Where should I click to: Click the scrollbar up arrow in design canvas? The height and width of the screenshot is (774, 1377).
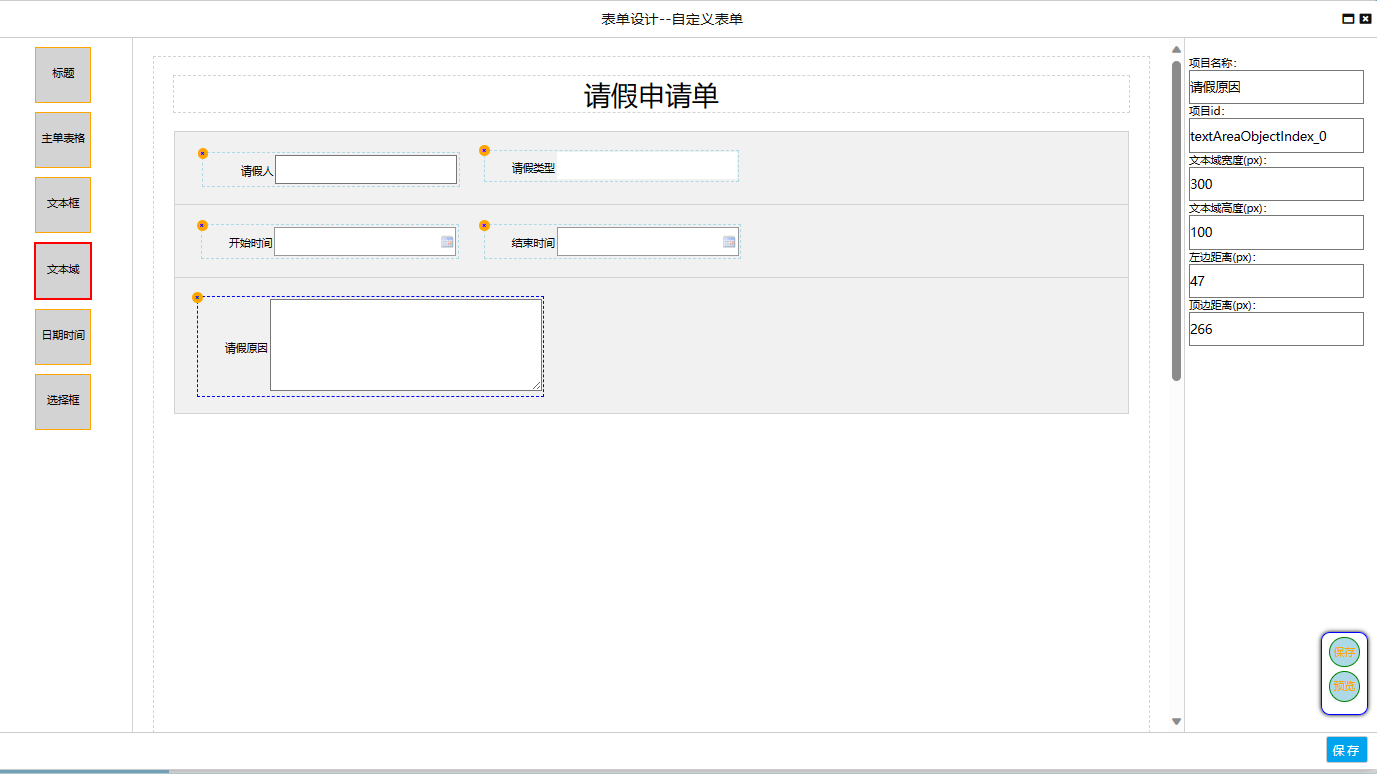pyautogui.click(x=1177, y=48)
